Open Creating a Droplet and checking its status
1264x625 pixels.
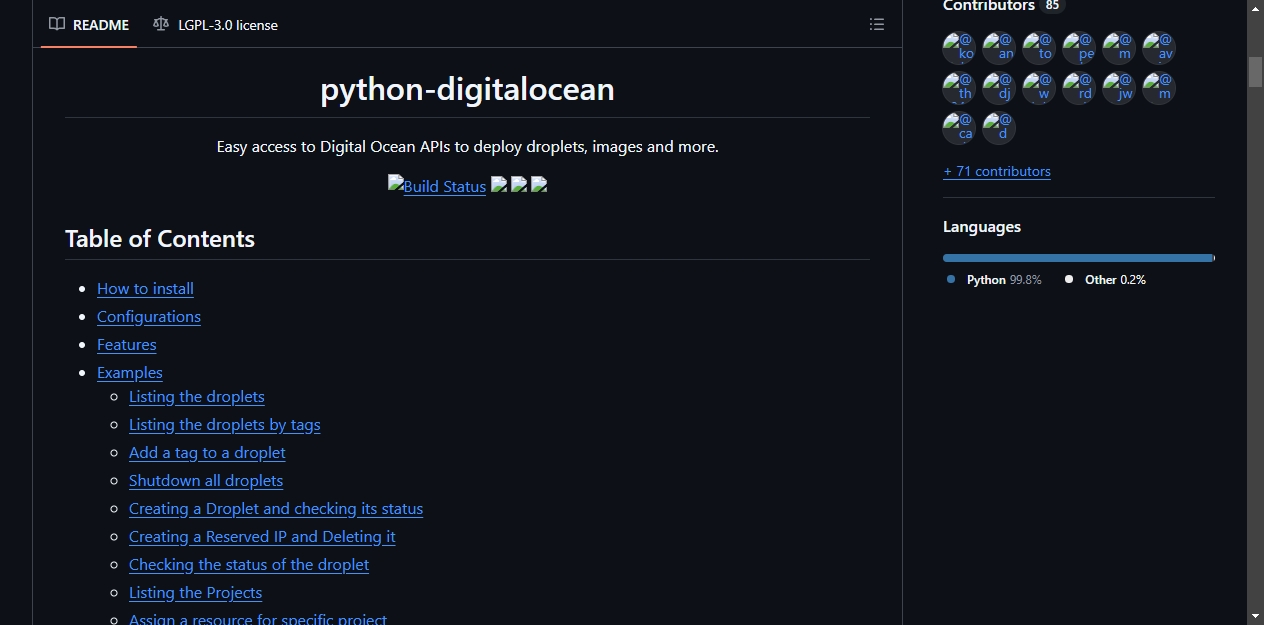click(x=276, y=508)
